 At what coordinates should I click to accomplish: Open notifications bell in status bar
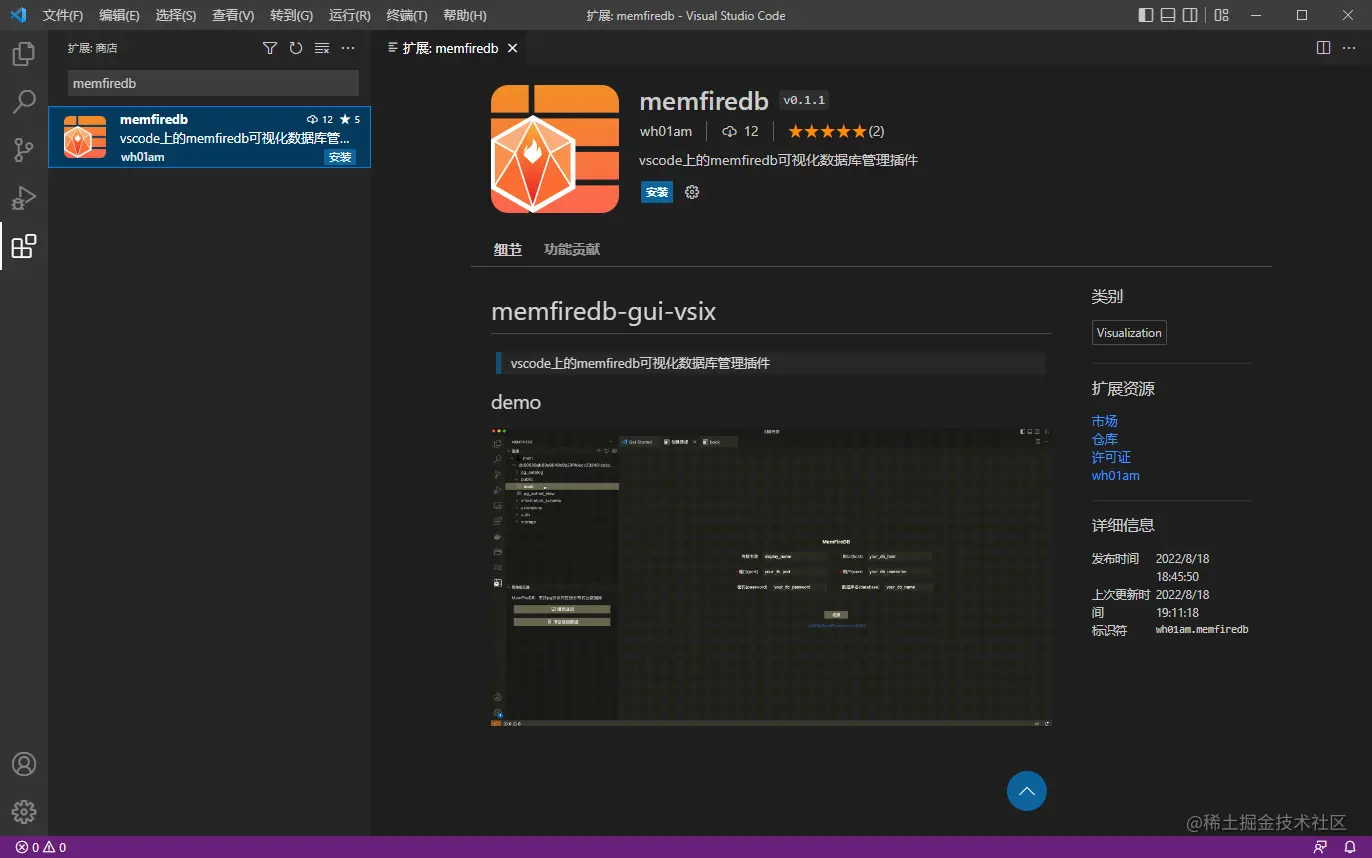tap(1349, 847)
